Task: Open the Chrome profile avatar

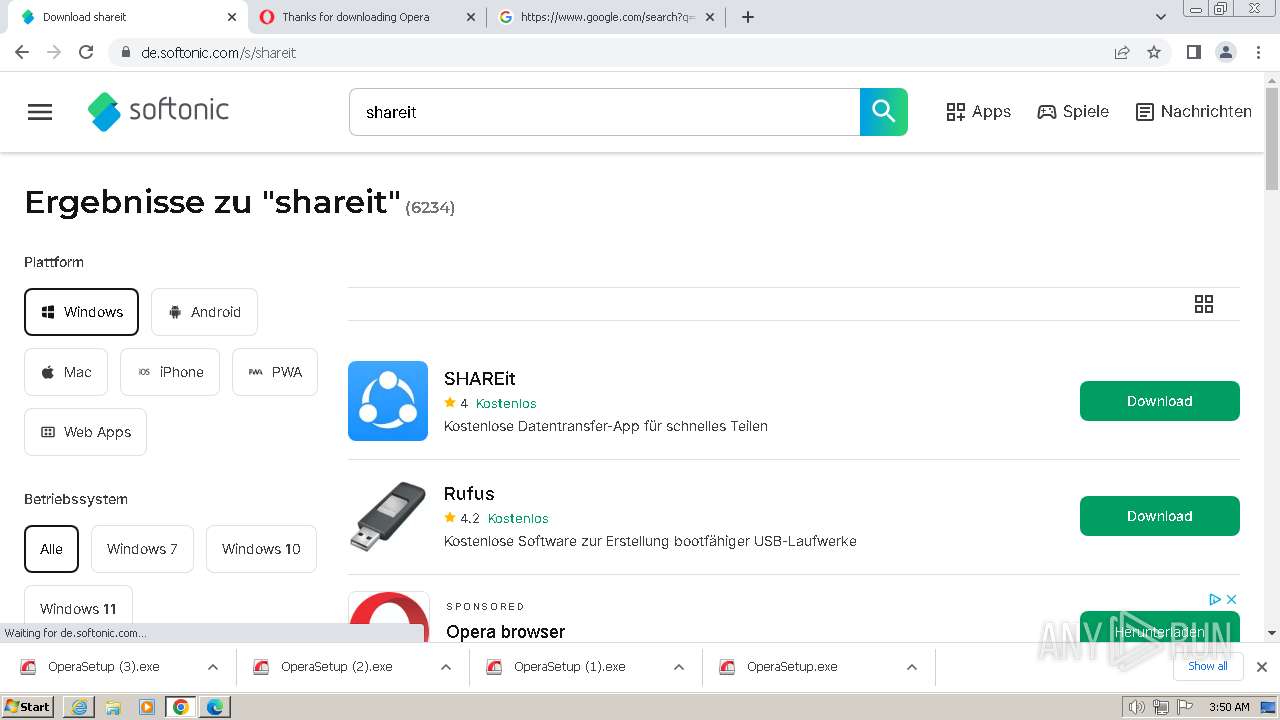Action: pos(1225,52)
